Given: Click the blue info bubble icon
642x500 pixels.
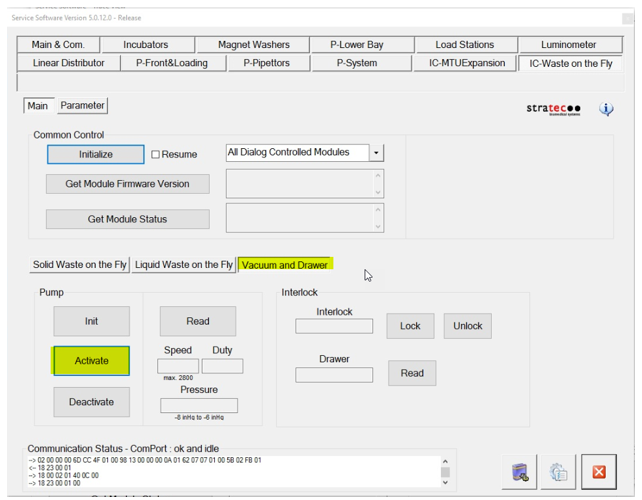Looking at the screenshot, I should click(606, 109).
